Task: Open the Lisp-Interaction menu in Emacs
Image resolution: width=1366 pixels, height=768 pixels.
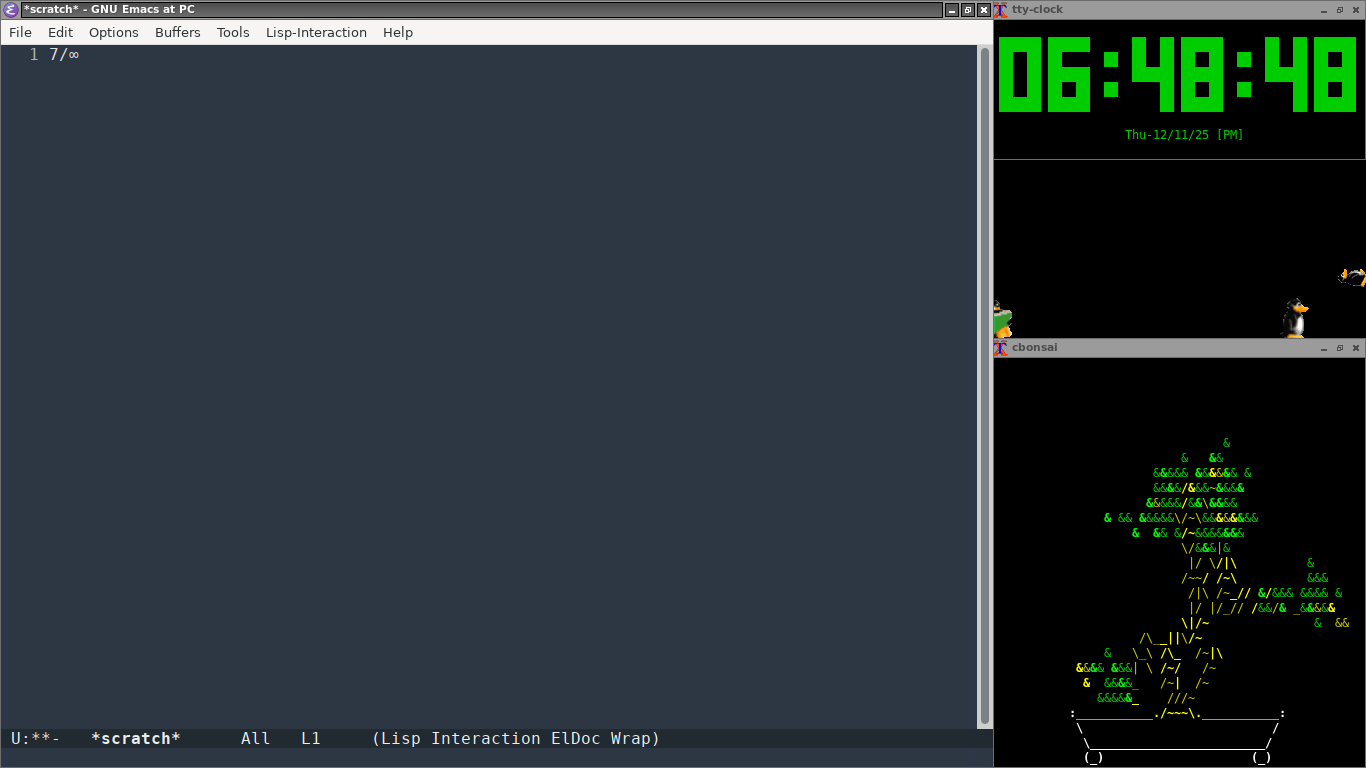Action: point(316,32)
